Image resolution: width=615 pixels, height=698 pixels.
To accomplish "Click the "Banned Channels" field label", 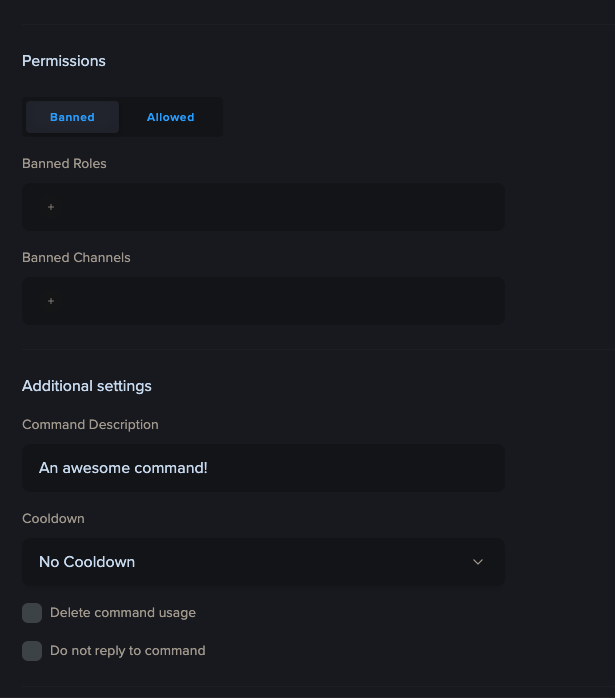I will tap(76, 257).
